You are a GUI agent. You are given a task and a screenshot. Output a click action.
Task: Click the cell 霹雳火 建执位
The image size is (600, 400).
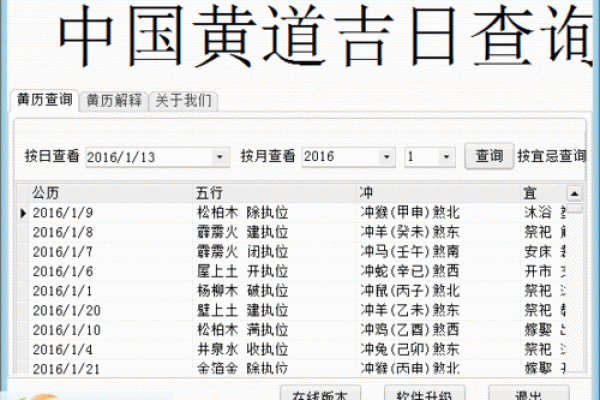click(x=274, y=232)
